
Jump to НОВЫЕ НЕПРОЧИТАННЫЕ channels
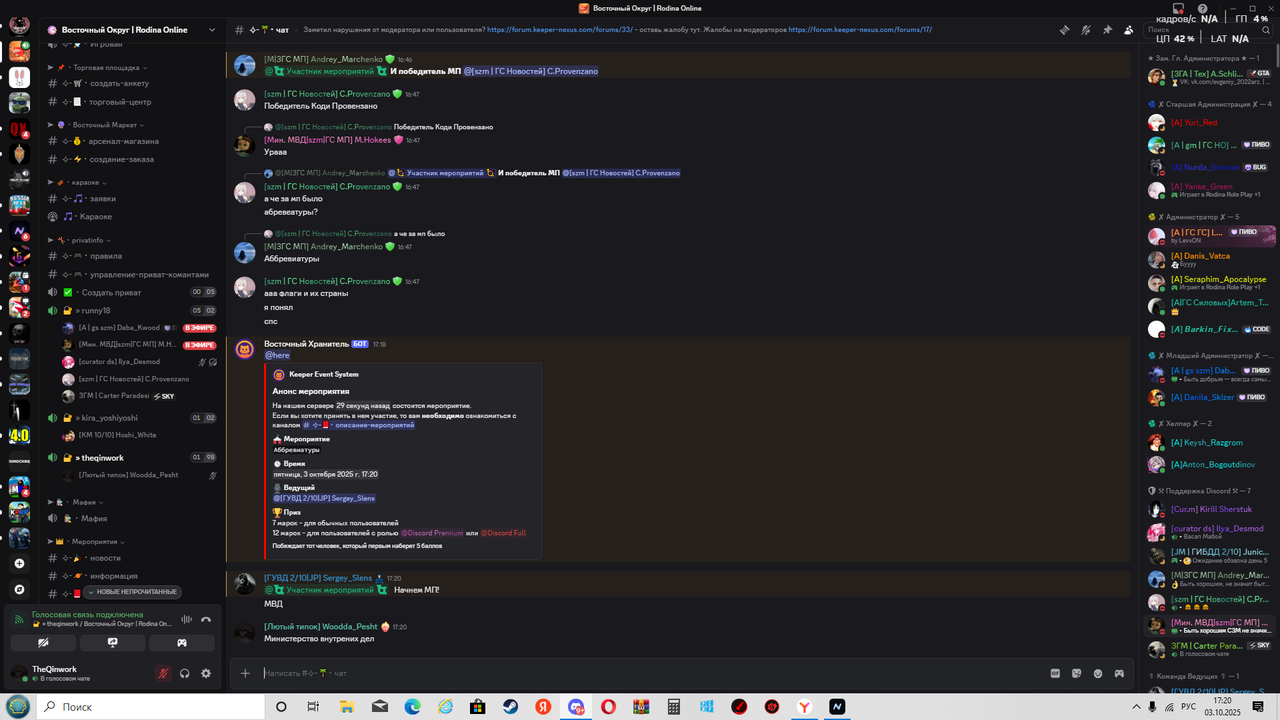132,592
